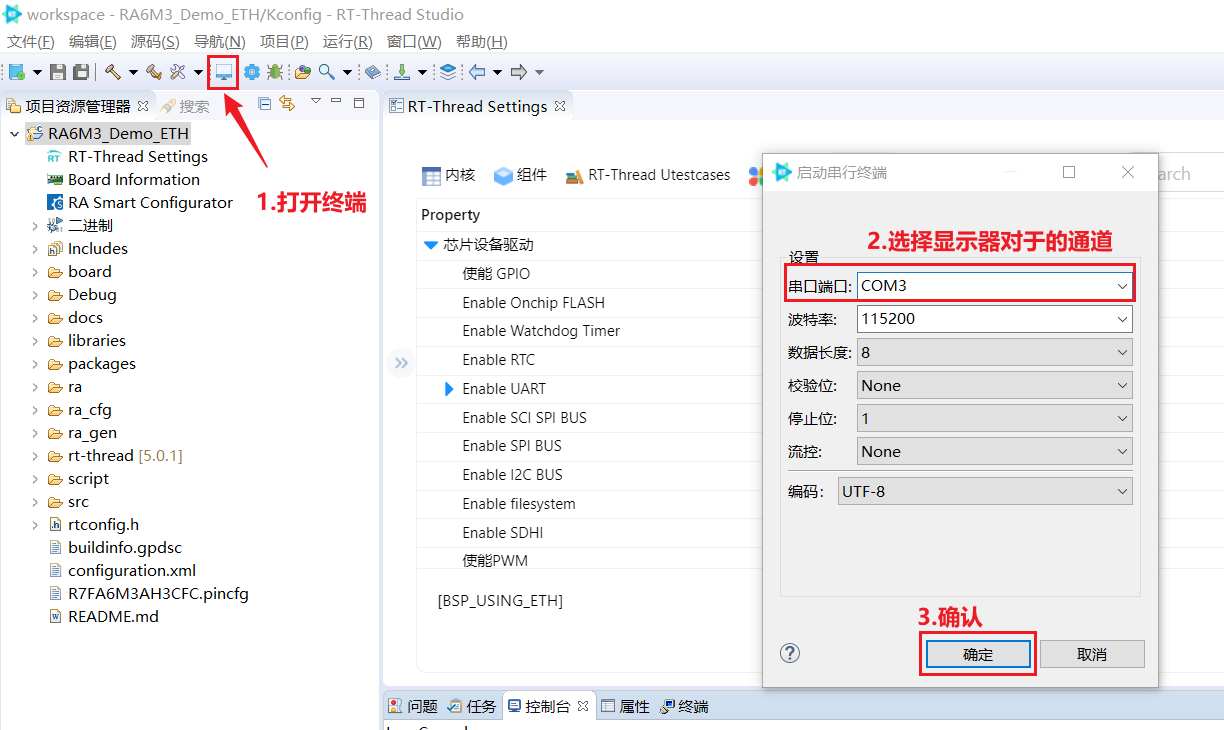Close the RT-Thread Settings tab via X

click(x=560, y=106)
